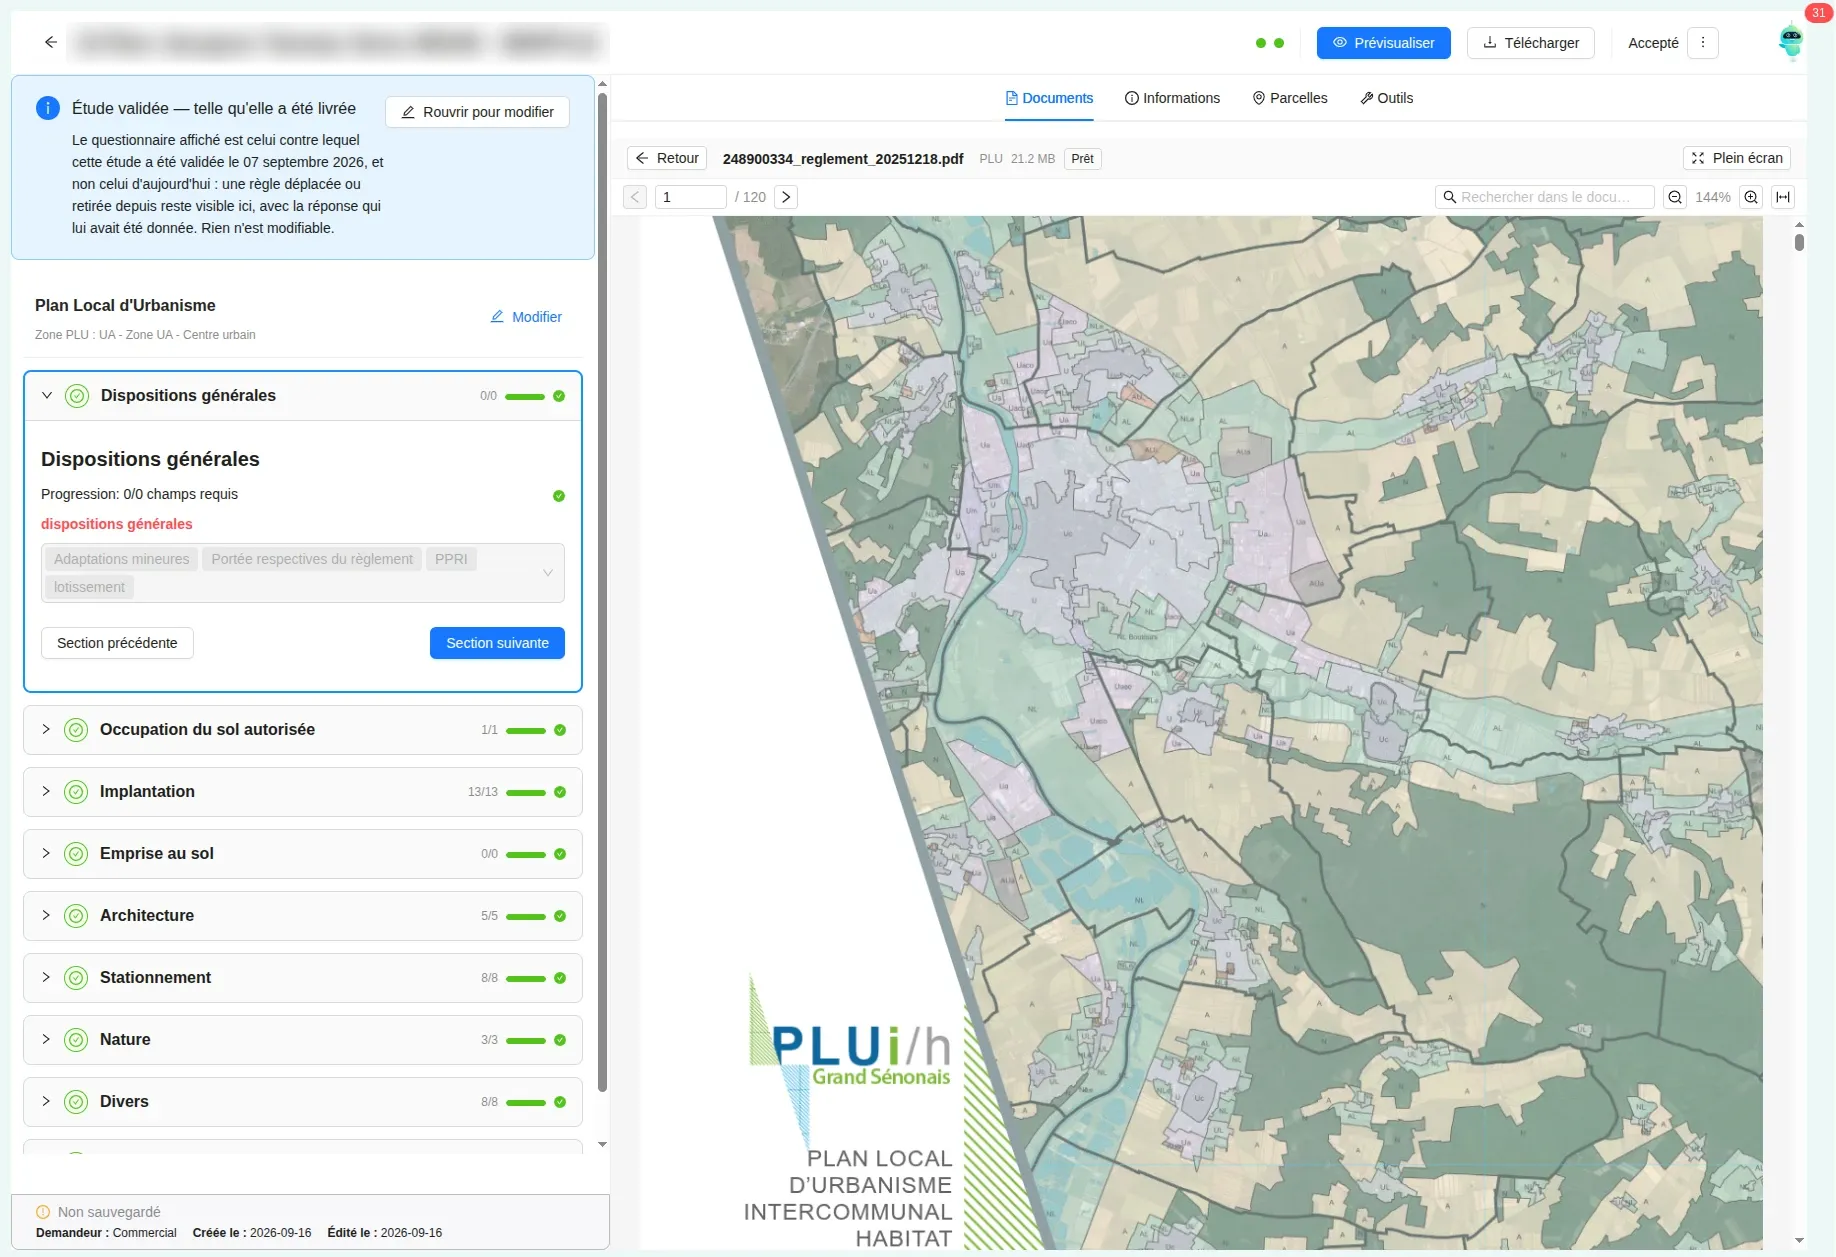This screenshot has width=1836, height=1257.
Task: Click the Prévisualiser button
Action: point(1384,43)
